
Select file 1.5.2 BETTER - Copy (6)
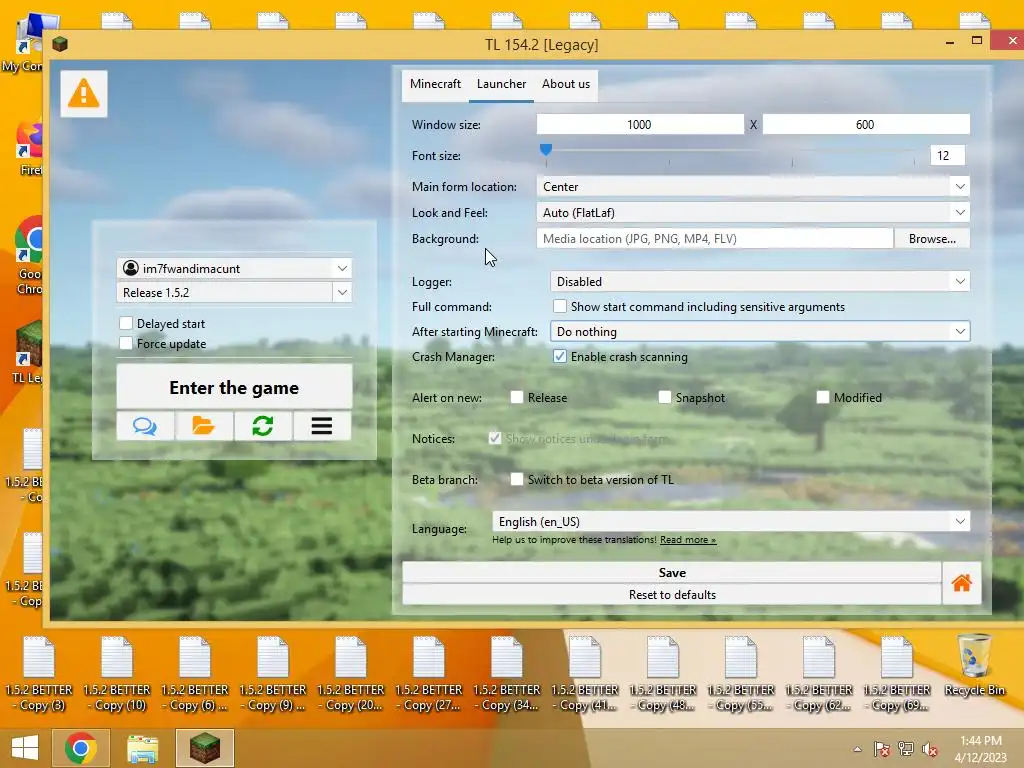click(195, 674)
